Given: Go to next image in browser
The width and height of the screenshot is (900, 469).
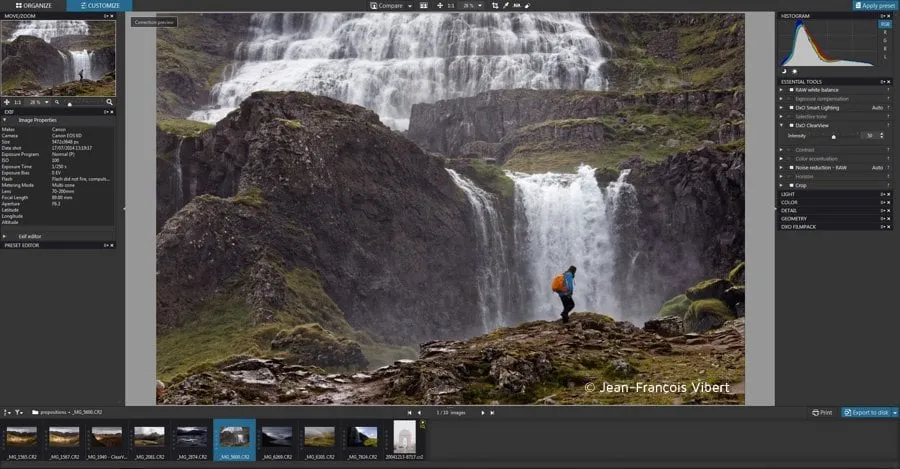Looking at the screenshot, I should [x=483, y=412].
